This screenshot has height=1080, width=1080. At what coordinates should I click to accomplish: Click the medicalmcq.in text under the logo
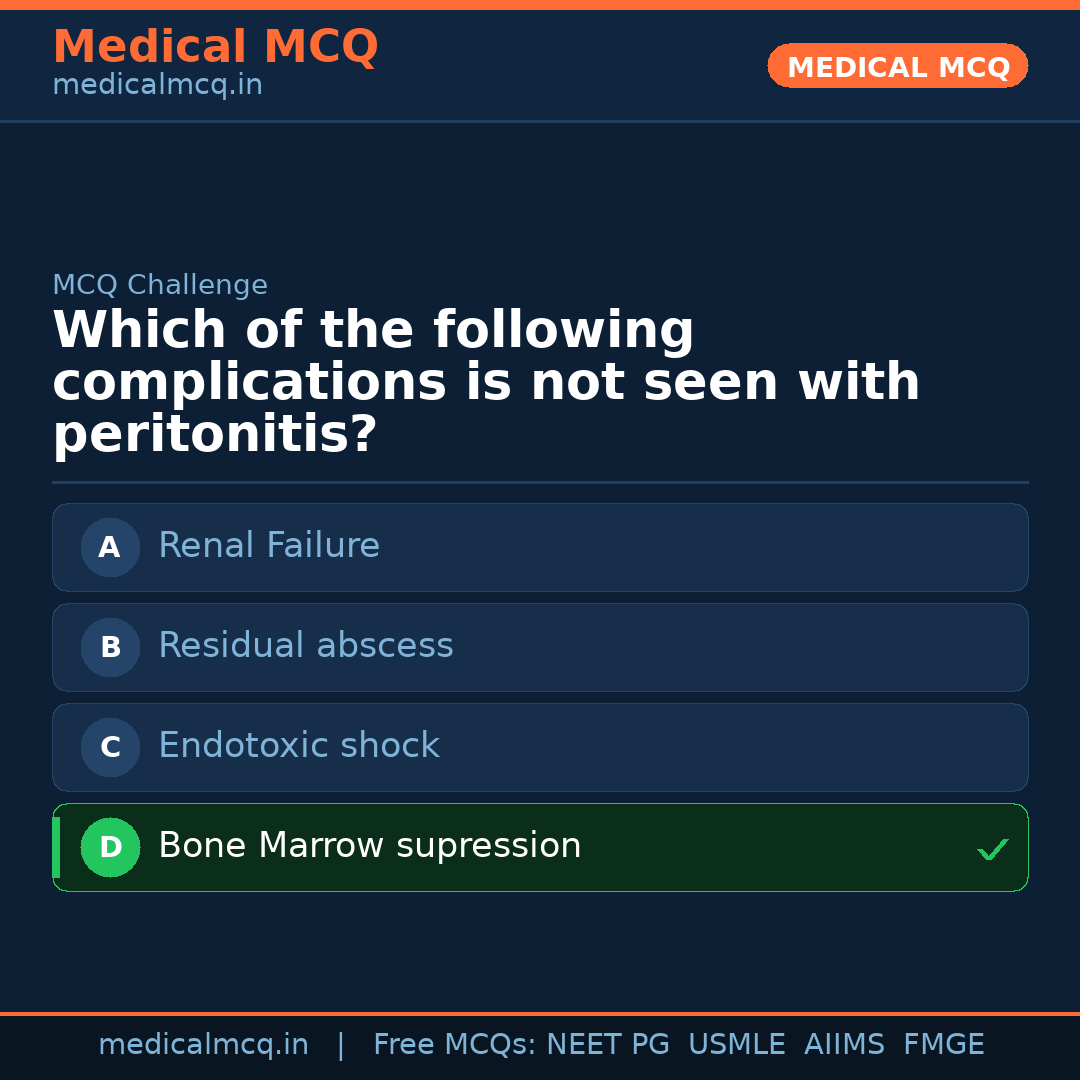click(x=157, y=84)
